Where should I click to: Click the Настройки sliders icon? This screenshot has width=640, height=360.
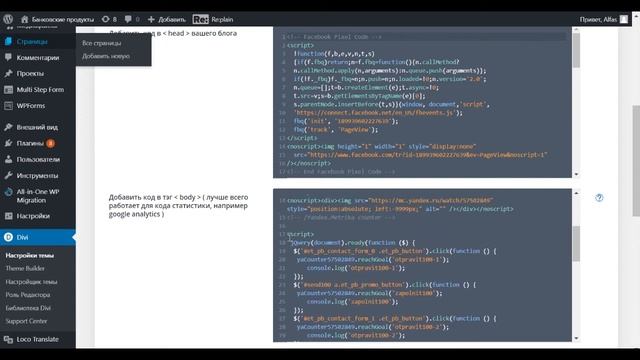(8, 216)
